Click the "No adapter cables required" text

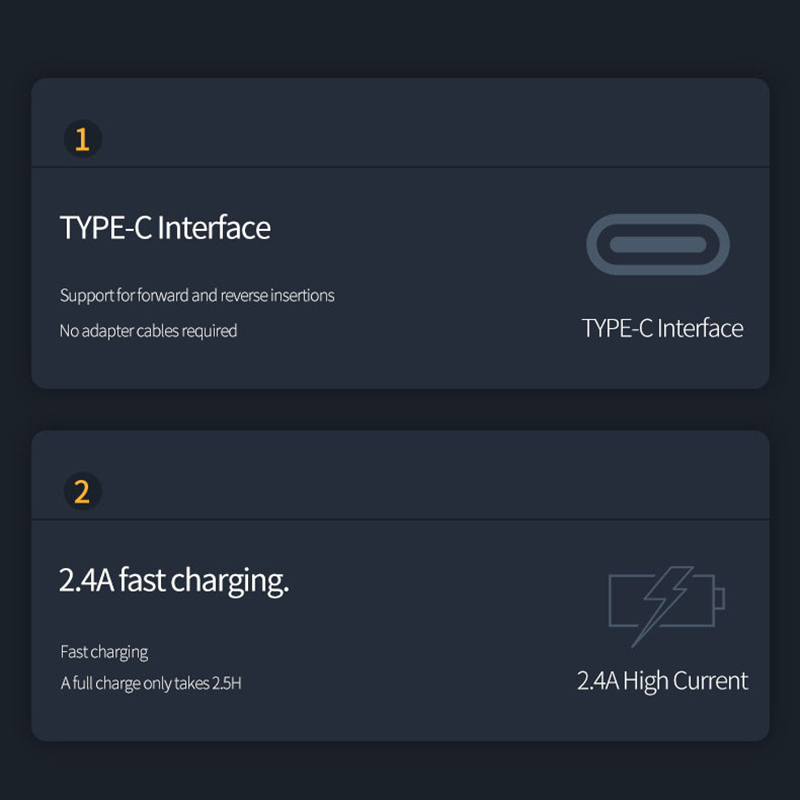pos(148,331)
